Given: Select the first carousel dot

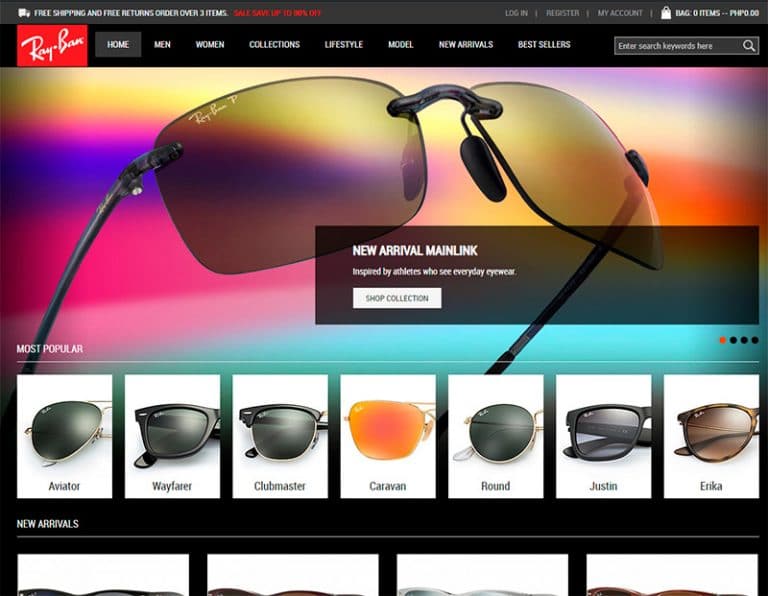Looking at the screenshot, I should click(722, 340).
